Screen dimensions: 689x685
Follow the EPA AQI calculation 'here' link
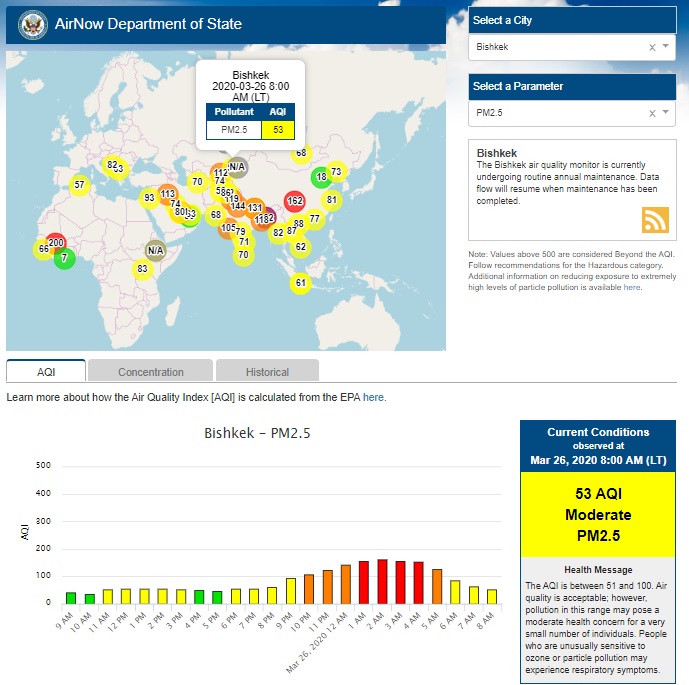coord(373,397)
